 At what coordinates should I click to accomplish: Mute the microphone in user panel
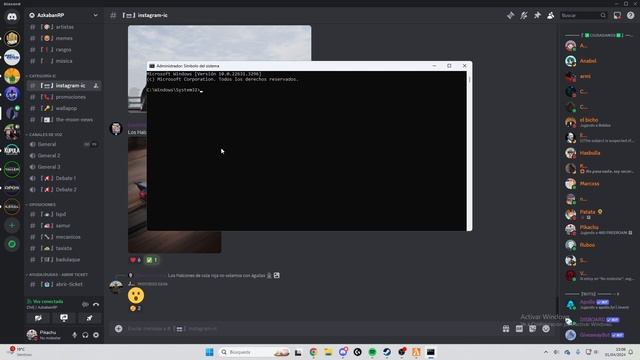(74, 335)
